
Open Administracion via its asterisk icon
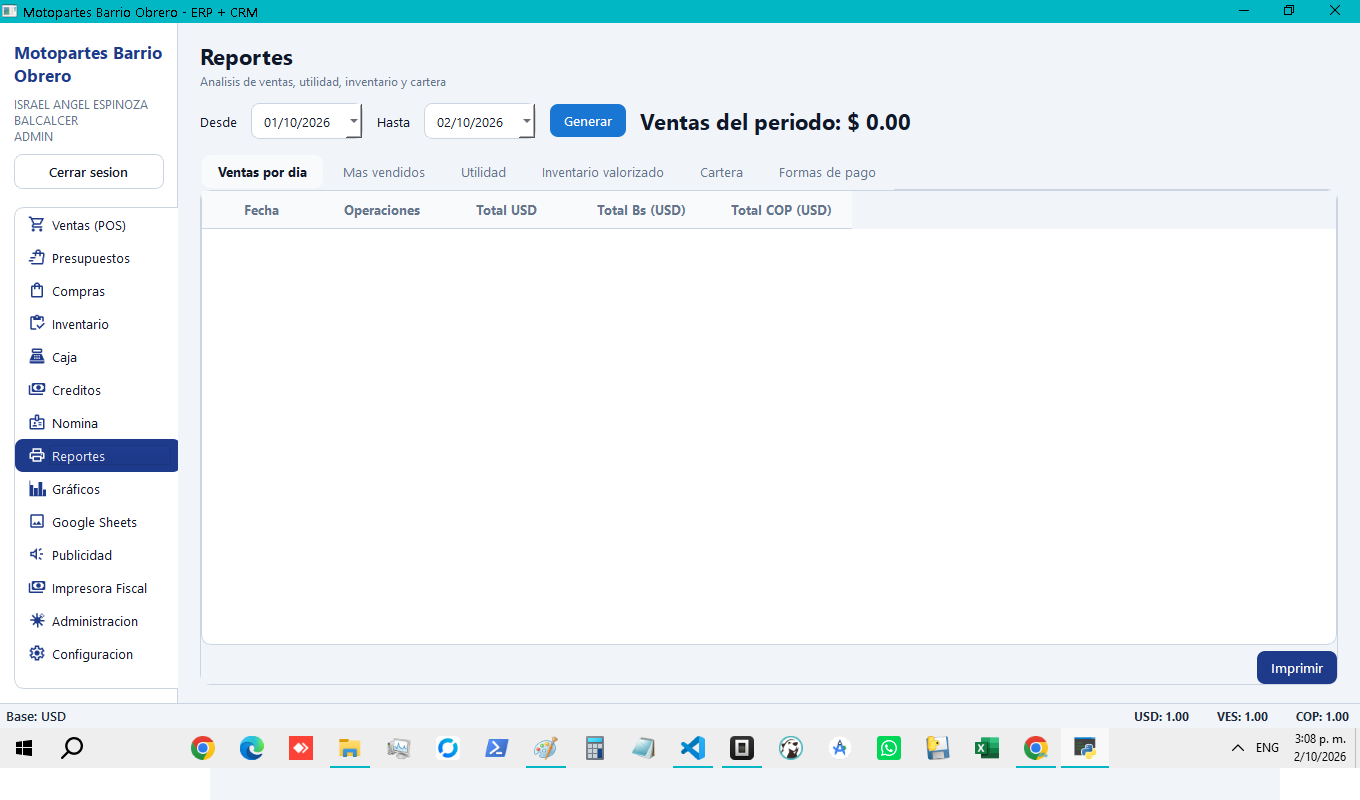pyautogui.click(x=37, y=621)
